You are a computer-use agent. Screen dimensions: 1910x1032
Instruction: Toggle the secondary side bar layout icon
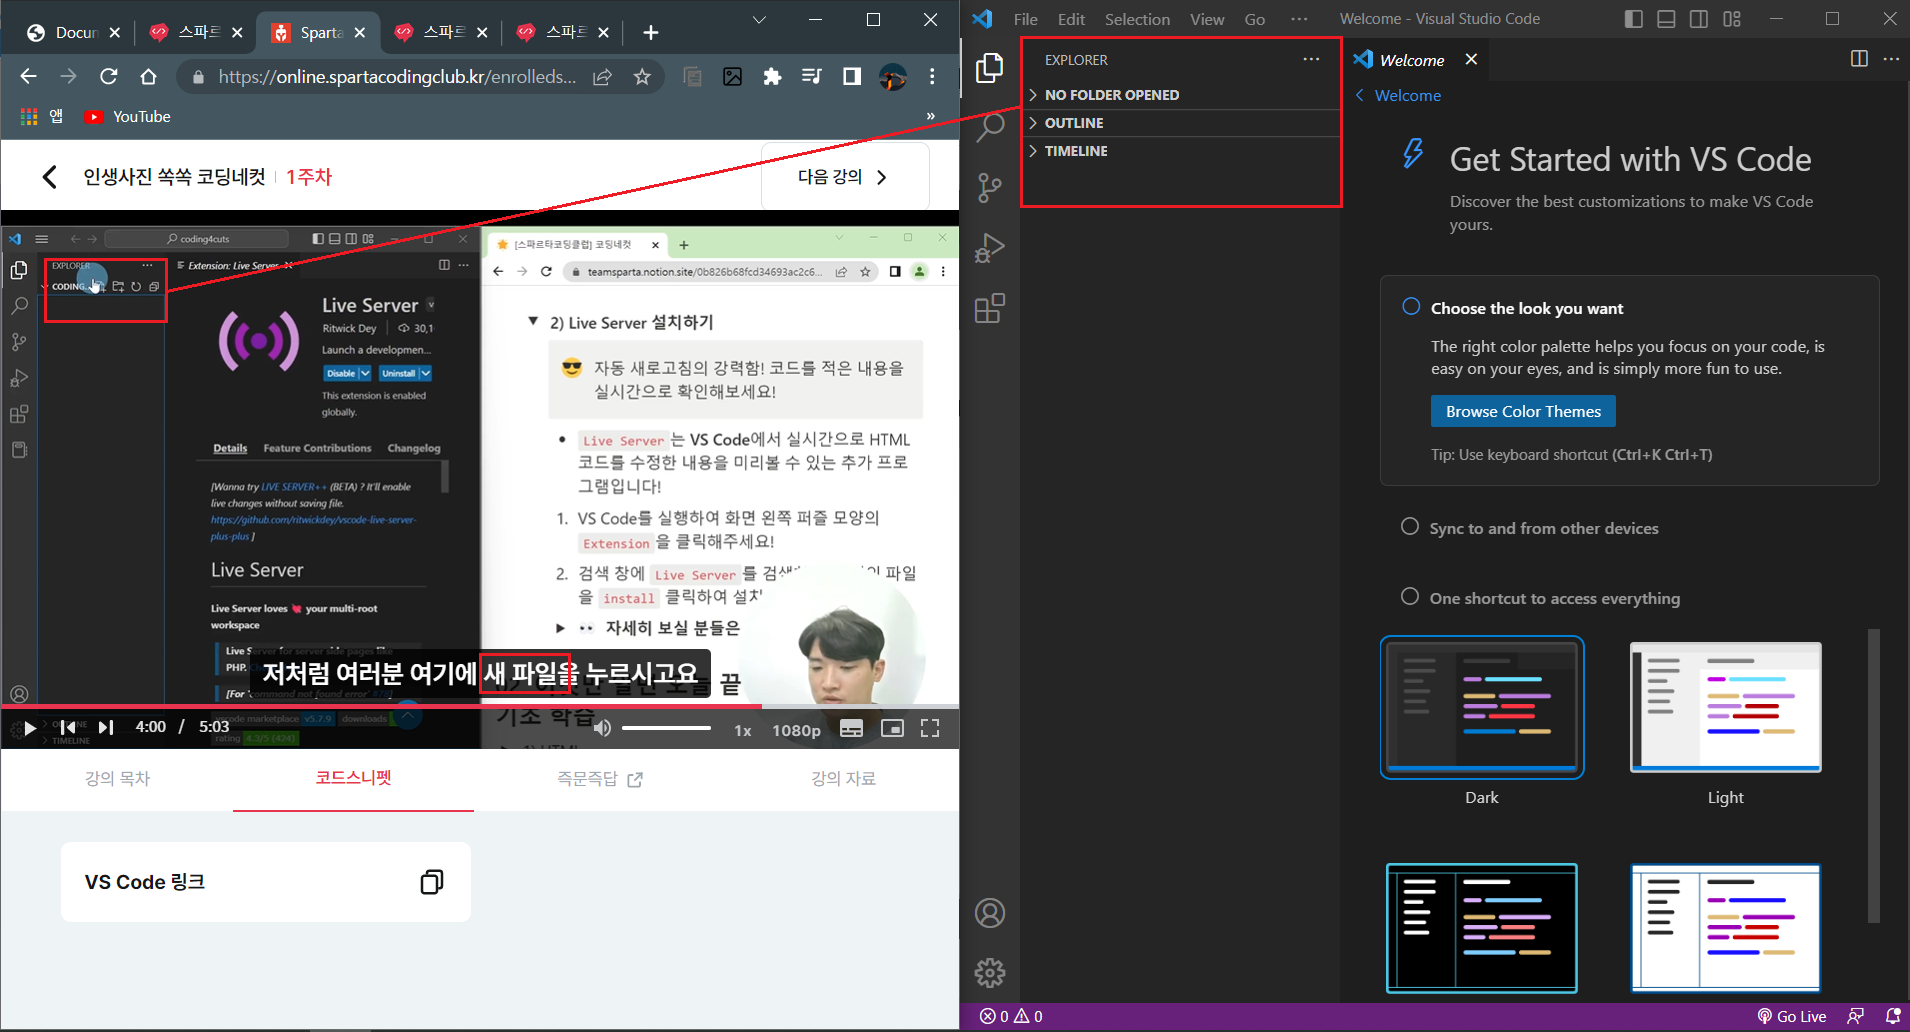[x=1699, y=19]
